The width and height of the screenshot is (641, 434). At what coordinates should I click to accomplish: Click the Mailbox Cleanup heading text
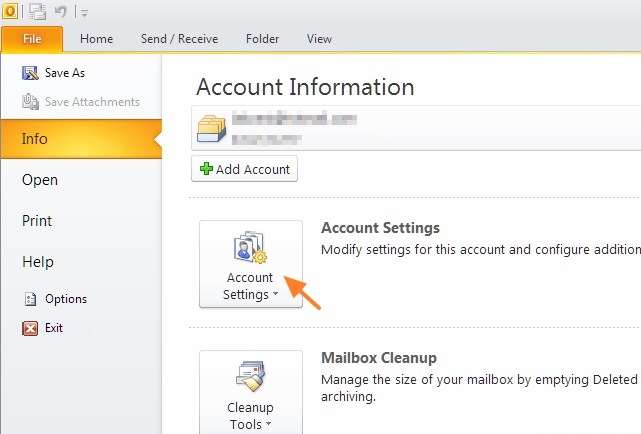pos(379,358)
